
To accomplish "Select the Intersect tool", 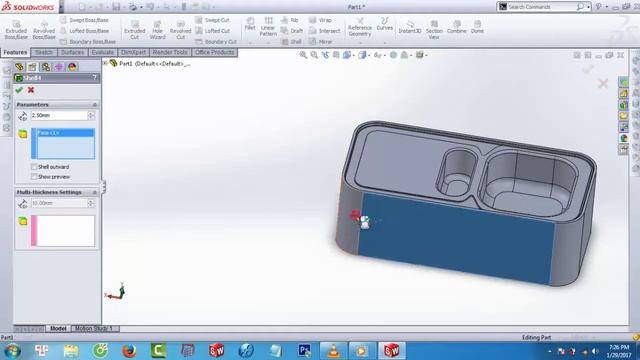I will point(324,31).
